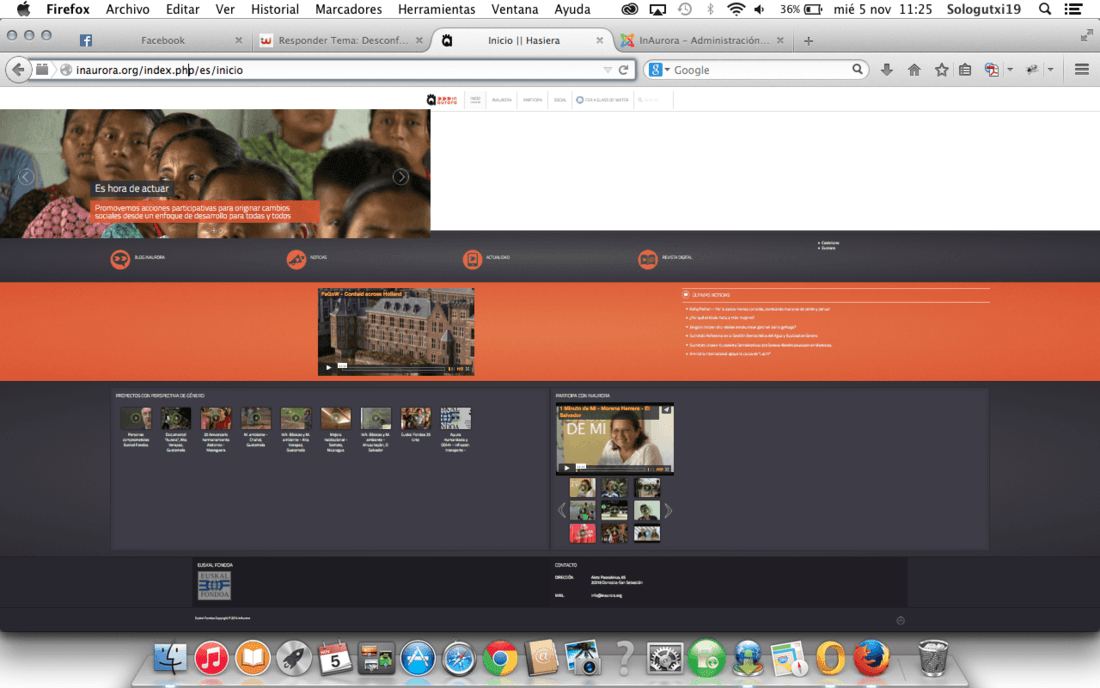
Task: Switch the site language to Castellano
Action: point(830,243)
